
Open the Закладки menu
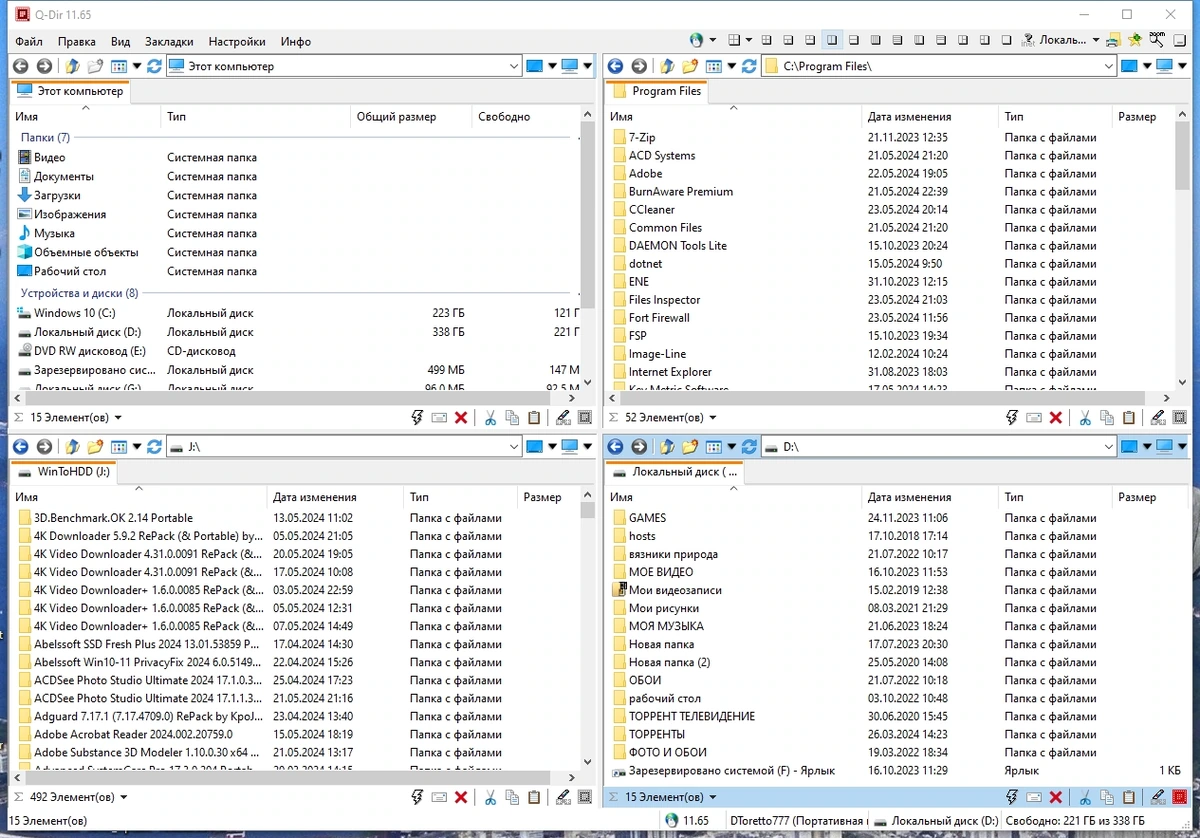click(x=169, y=41)
